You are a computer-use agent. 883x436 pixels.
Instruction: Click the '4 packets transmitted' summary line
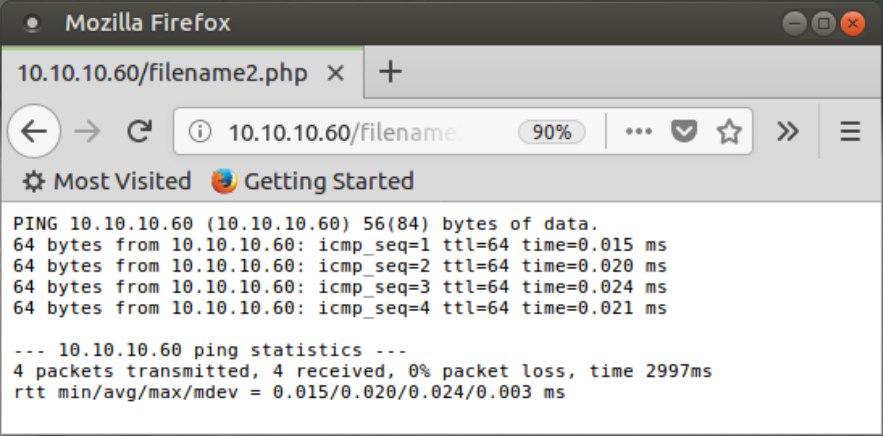[363, 371]
